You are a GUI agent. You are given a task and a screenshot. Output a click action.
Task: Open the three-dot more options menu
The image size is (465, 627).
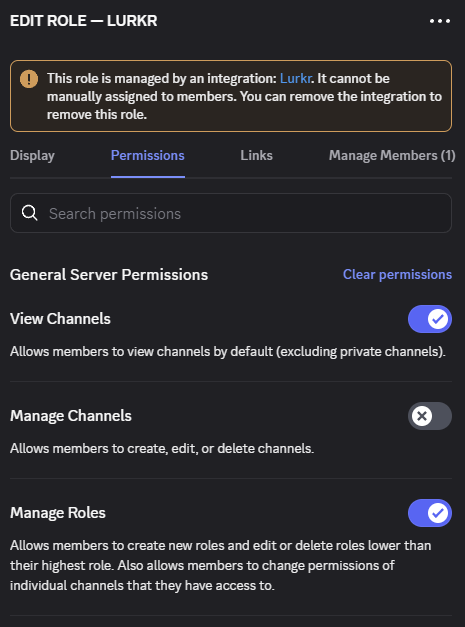coord(440,21)
